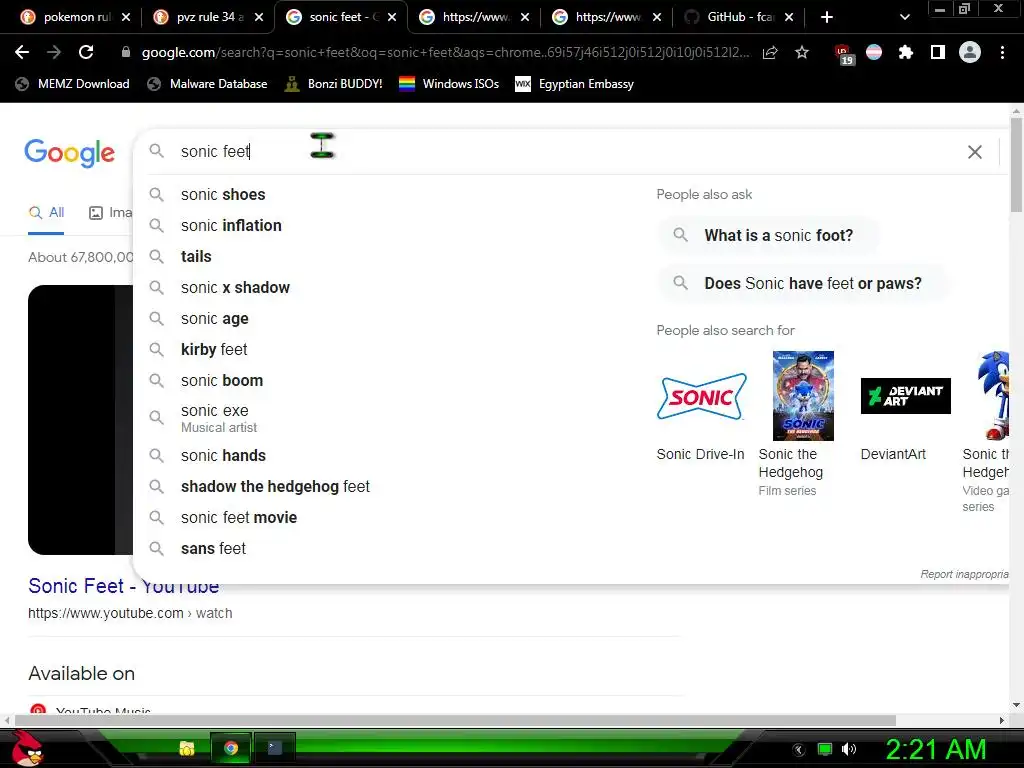
Task: Open the MEMZ Download bookmark
Action: click(x=72, y=84)
